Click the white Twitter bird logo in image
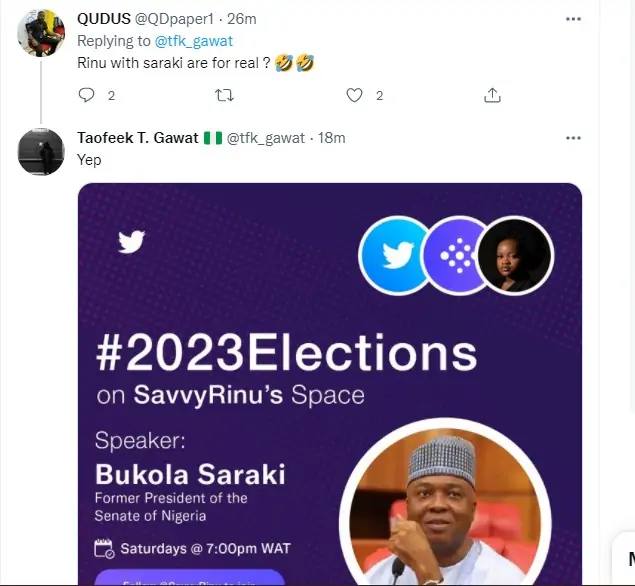Image resolution: width=635 pixels, height=586 pixels. [132, 241]
